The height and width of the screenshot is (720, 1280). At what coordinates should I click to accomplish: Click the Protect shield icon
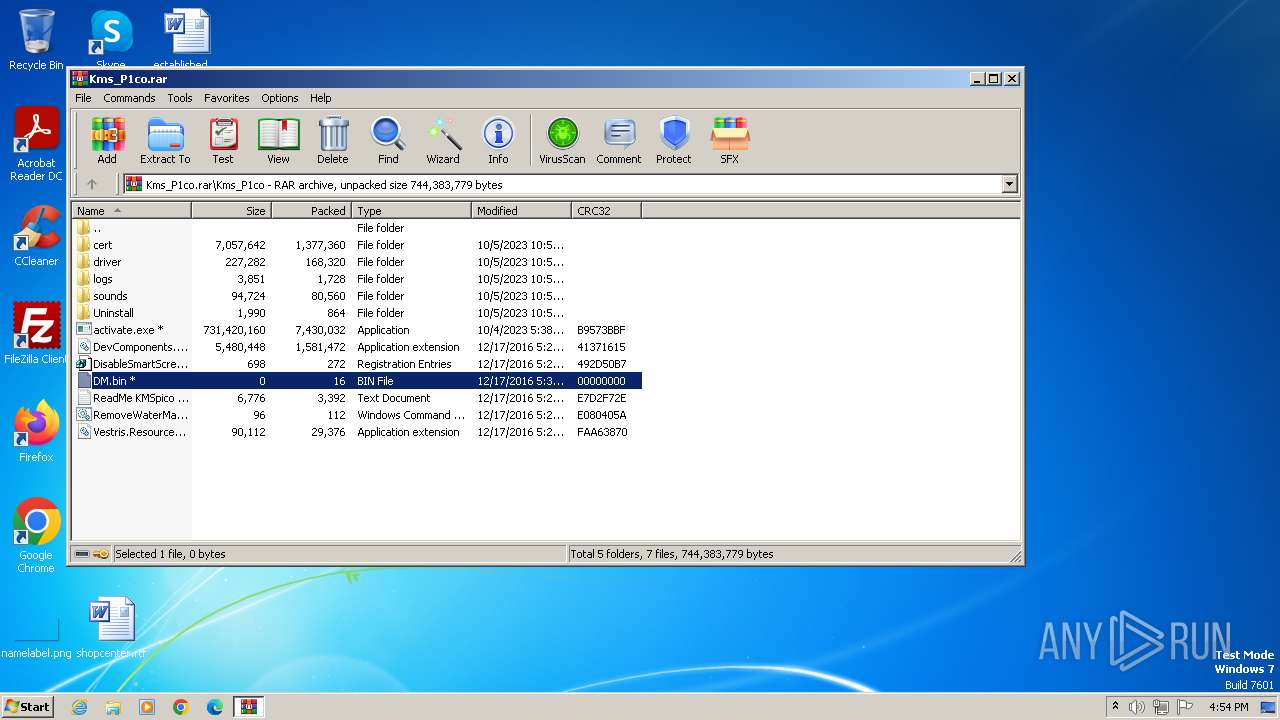click(674, 141)
